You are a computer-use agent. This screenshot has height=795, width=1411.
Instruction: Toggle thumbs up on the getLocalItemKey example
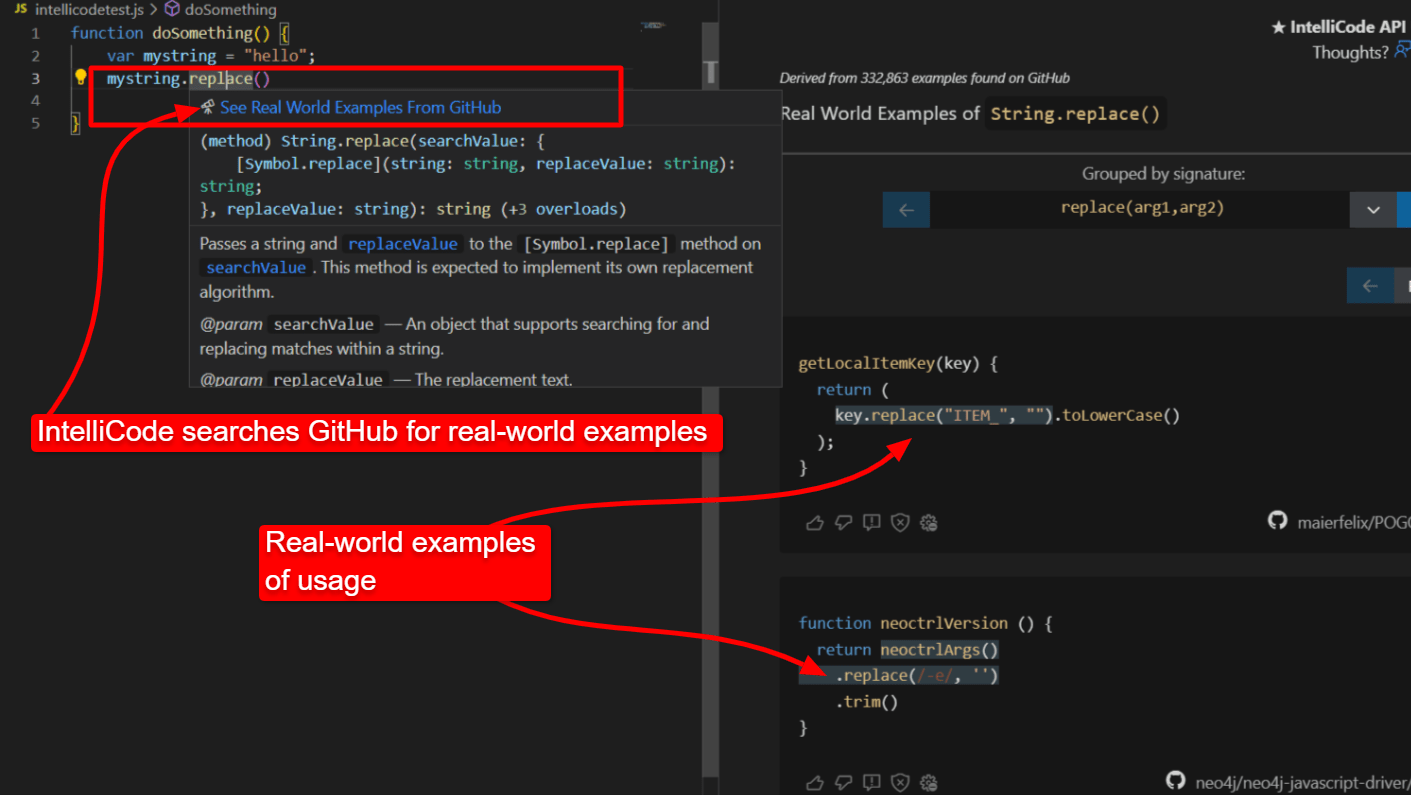click(x=814, y=522)
